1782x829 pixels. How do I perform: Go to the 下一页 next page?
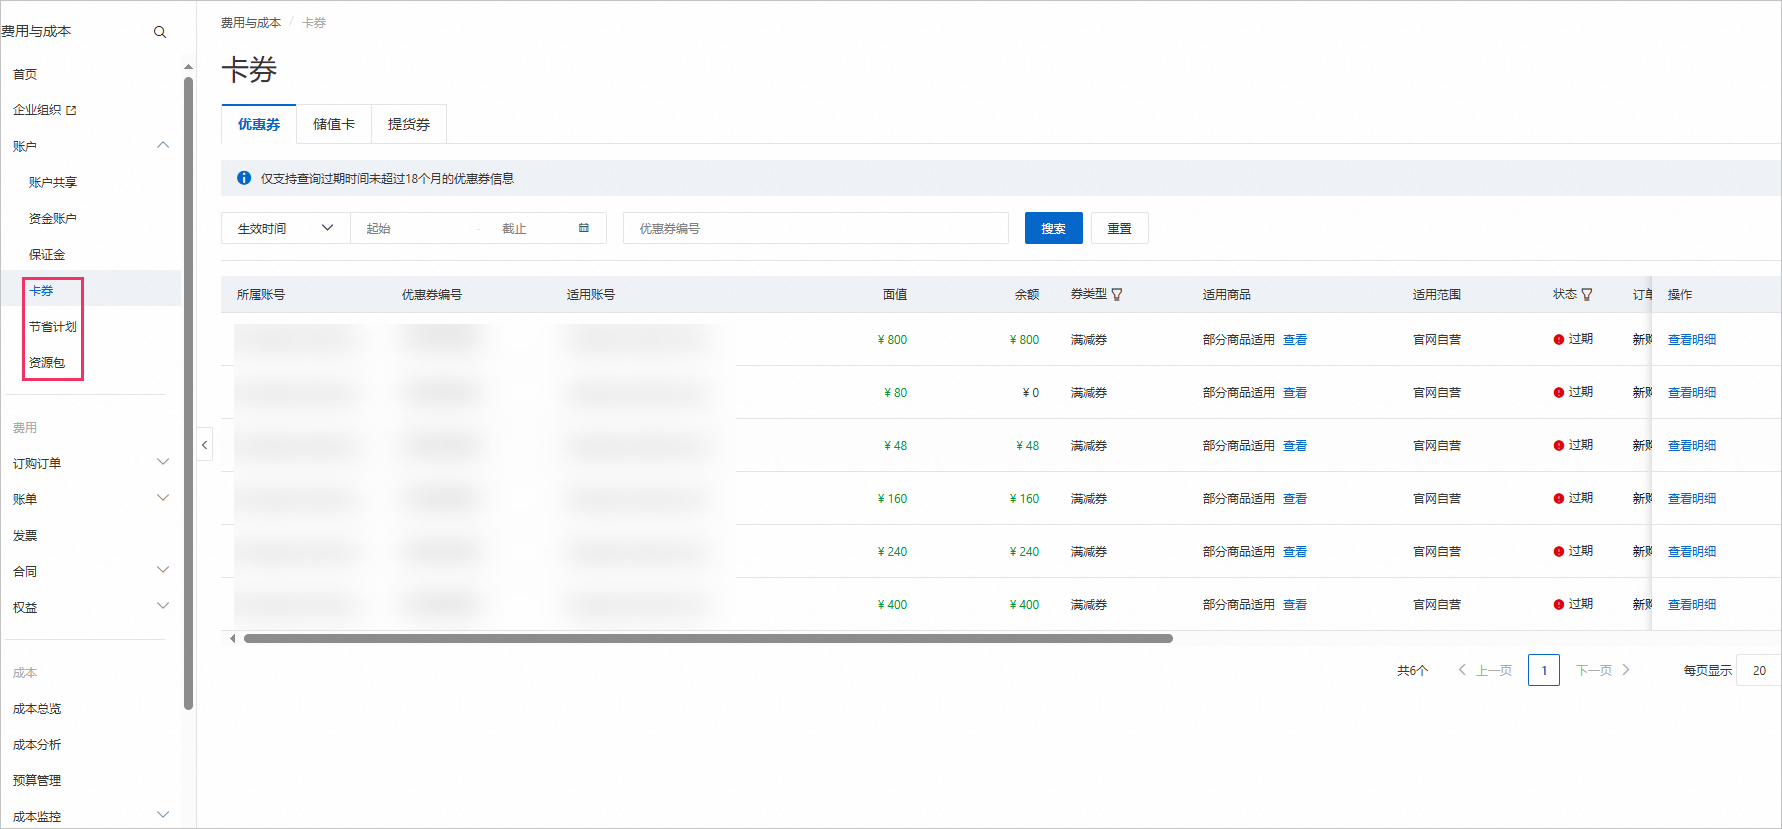[x=1603, y=670]
